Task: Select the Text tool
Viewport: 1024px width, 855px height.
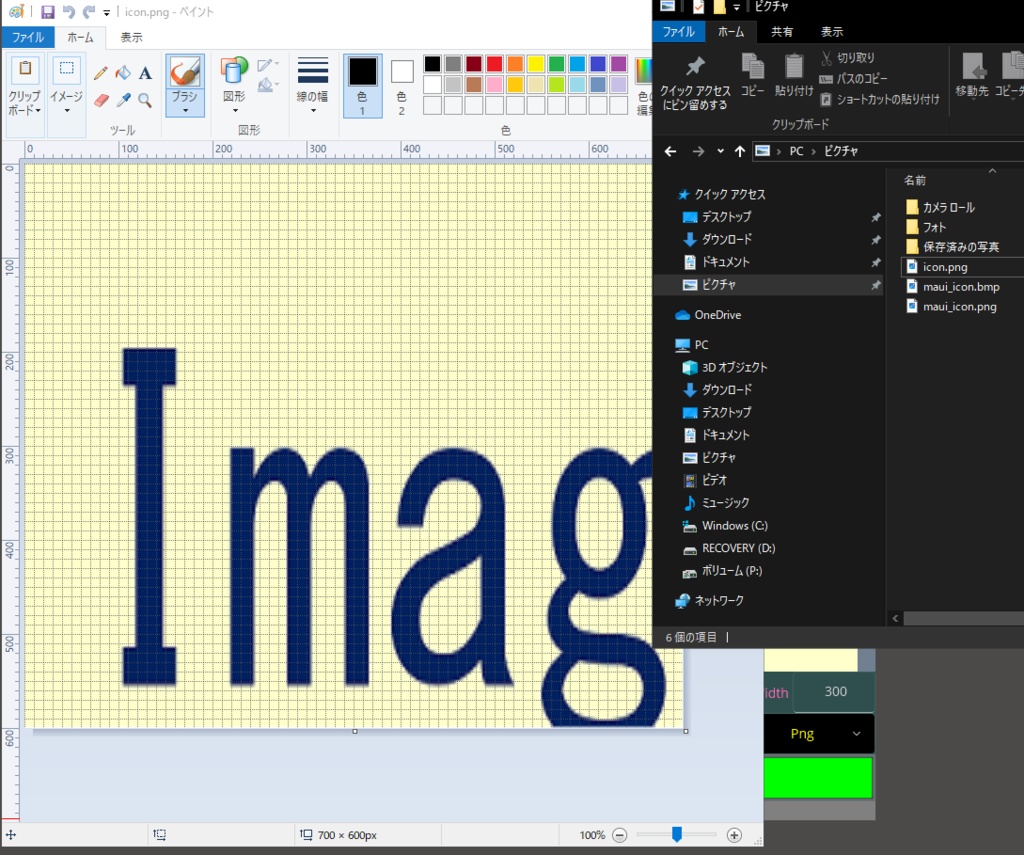Action: (x=146, y=73)
